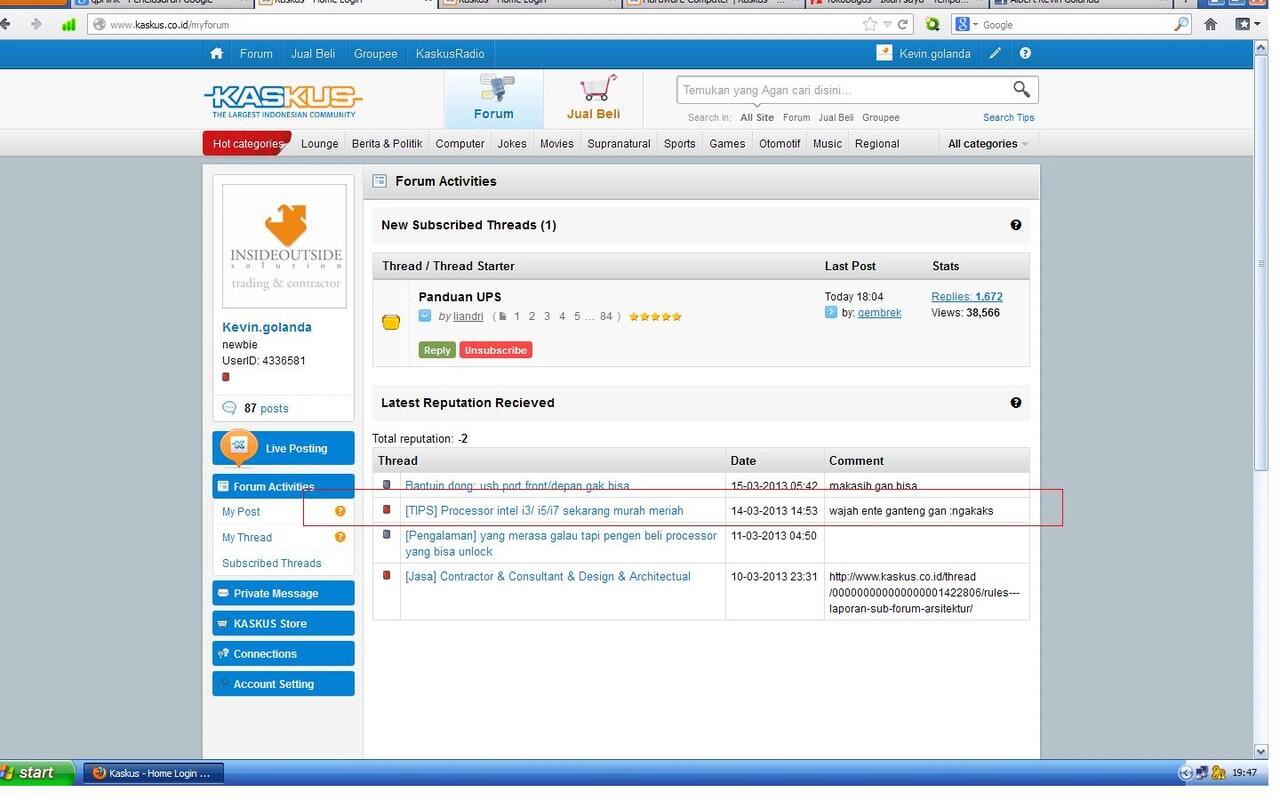Screen dimensions: 1280x800
Task: Open 87 posts link
Action: (x=266, y=408)
